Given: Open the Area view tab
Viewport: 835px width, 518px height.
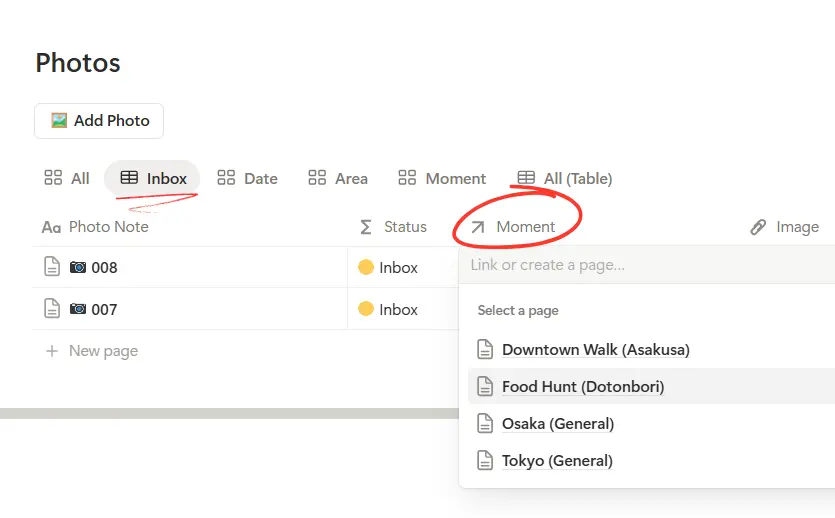Looking at the screenshot, I should (338, 178).
